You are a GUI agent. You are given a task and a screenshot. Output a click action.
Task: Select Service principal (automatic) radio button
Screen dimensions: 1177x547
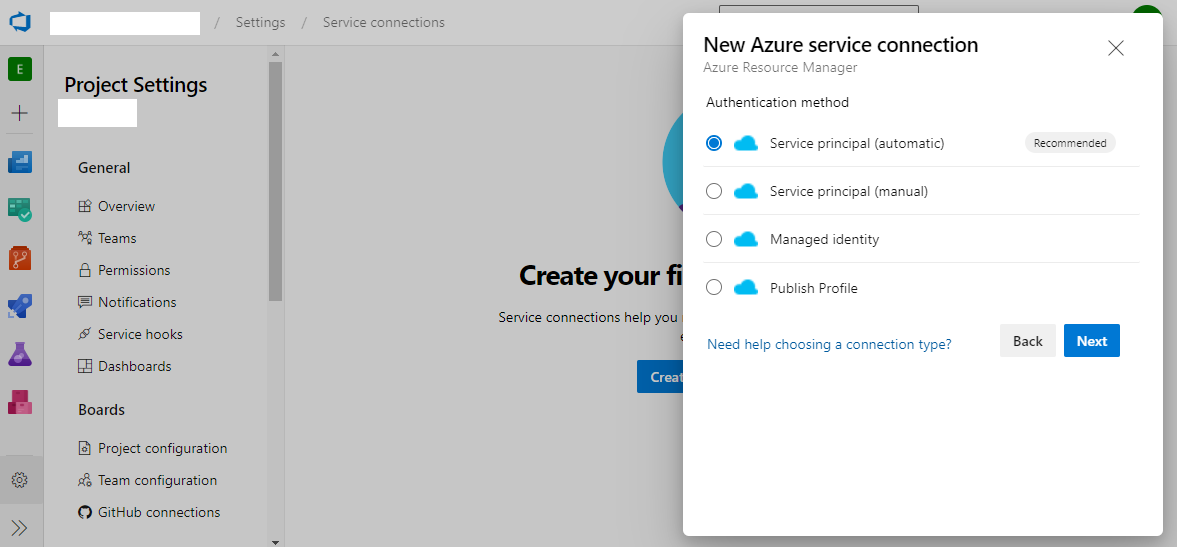(714, 143)
